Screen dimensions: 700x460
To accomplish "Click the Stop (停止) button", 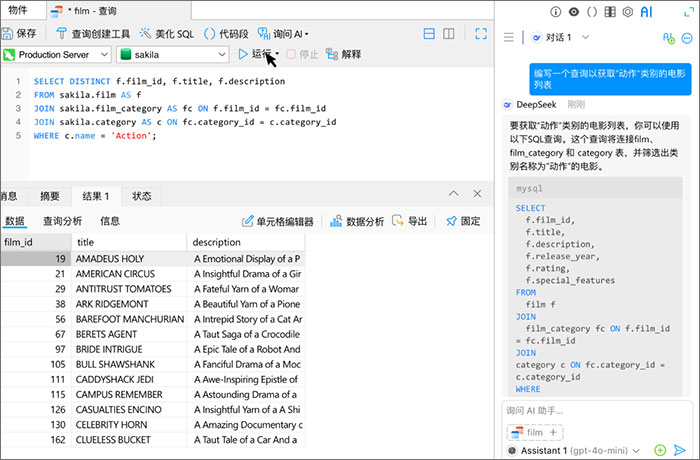I will (303, 54).
